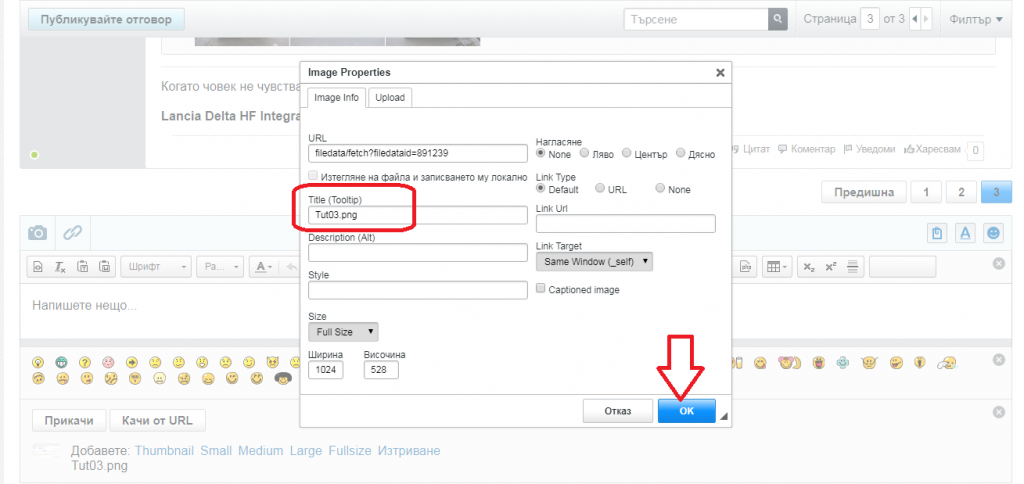Choose URL link type
Screen dimensions: 1024x484
[600, 188]
